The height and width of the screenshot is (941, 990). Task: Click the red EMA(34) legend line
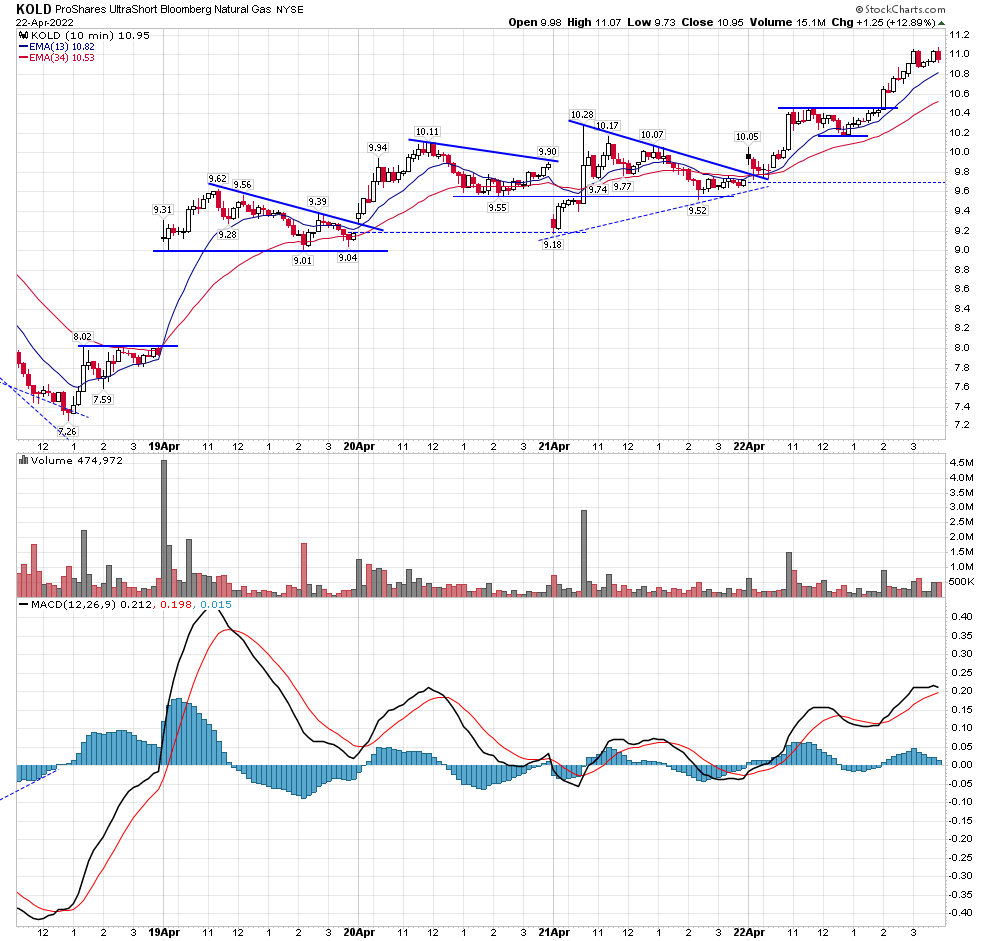23,57
